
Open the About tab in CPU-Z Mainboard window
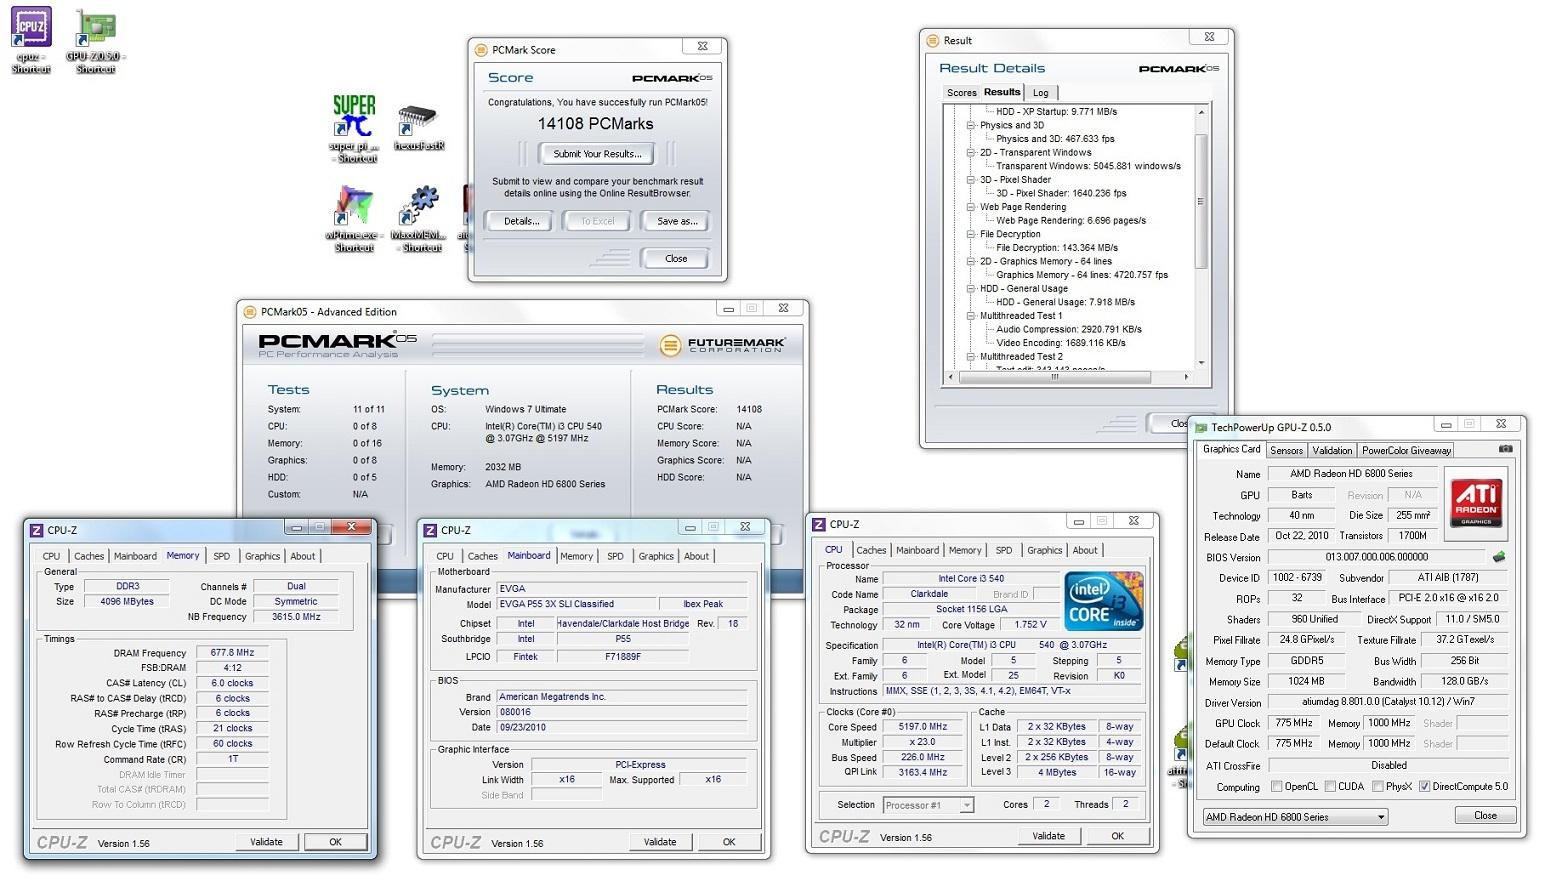tap(696, 556)
